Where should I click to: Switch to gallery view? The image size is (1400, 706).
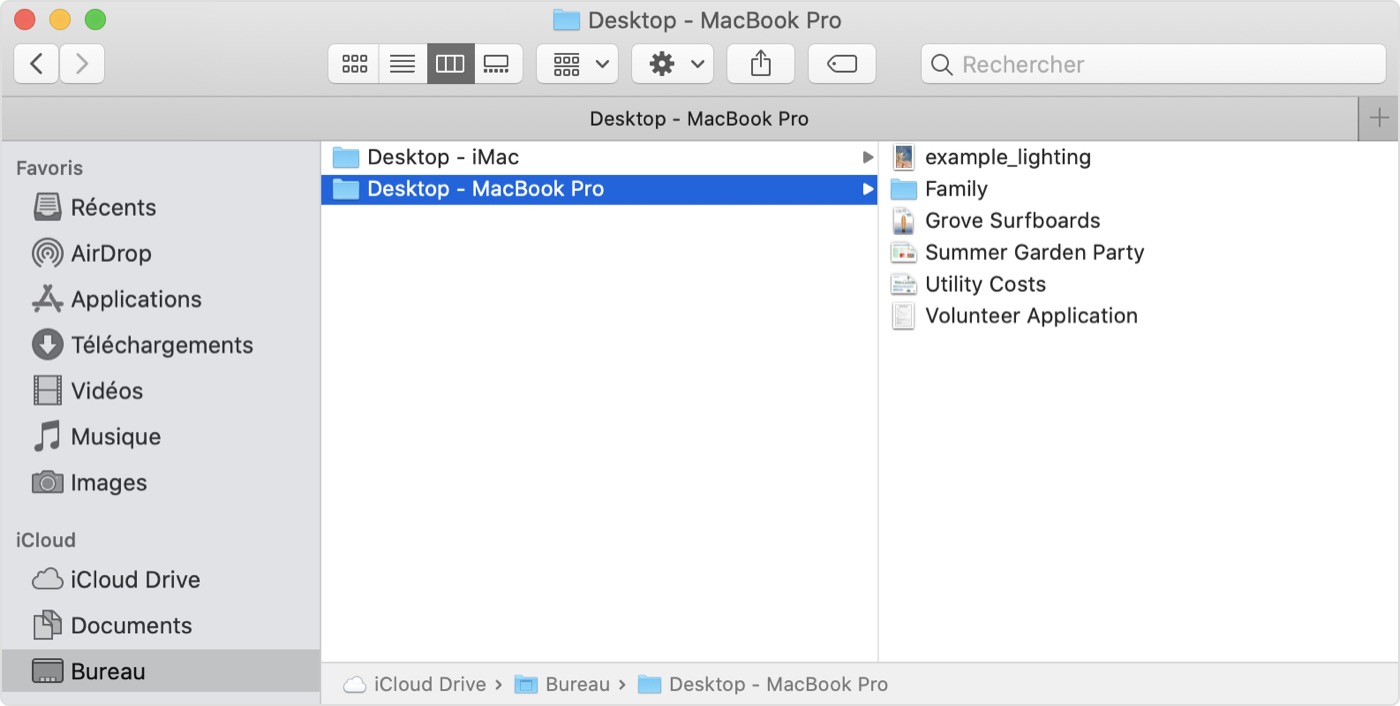497,64
